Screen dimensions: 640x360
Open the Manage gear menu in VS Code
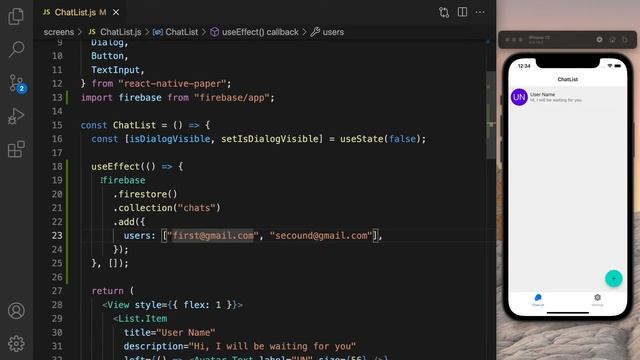click(x=16, y=344)
